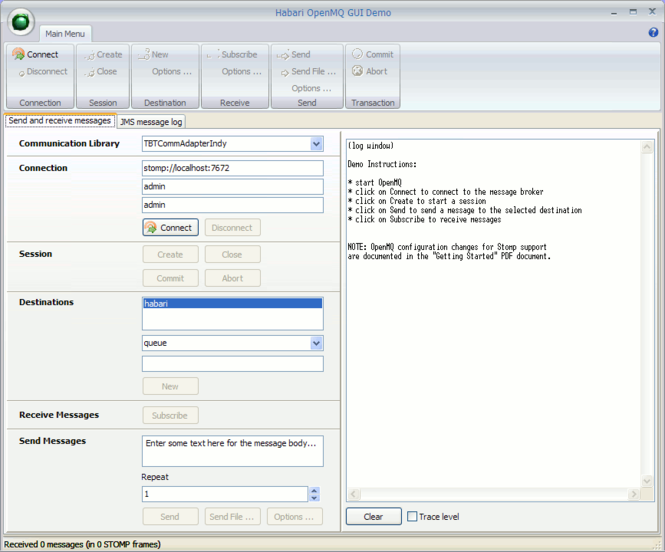The image size is (665, 552).
Task: Click the Send button under Send Messages
Action: coord(170,517)
